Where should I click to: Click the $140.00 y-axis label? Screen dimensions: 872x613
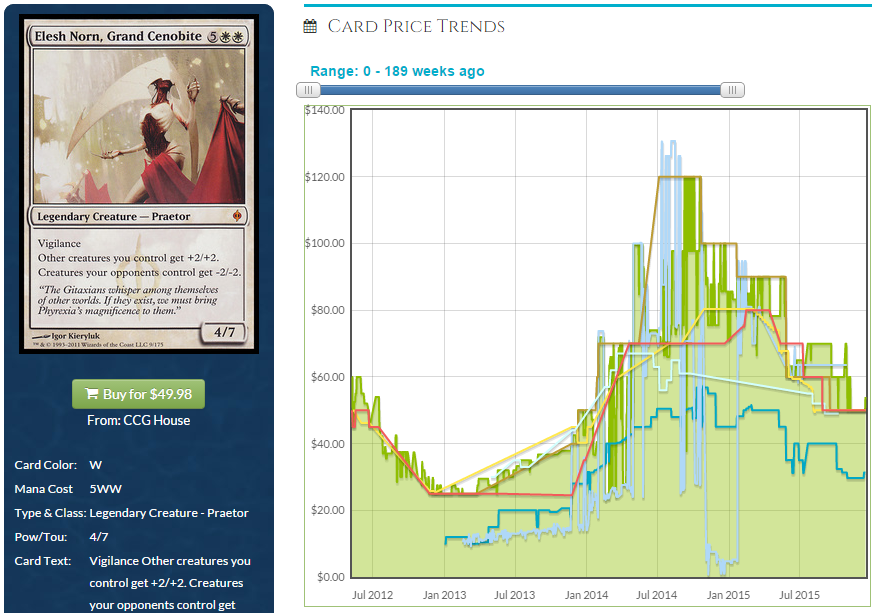pos(325,110)
